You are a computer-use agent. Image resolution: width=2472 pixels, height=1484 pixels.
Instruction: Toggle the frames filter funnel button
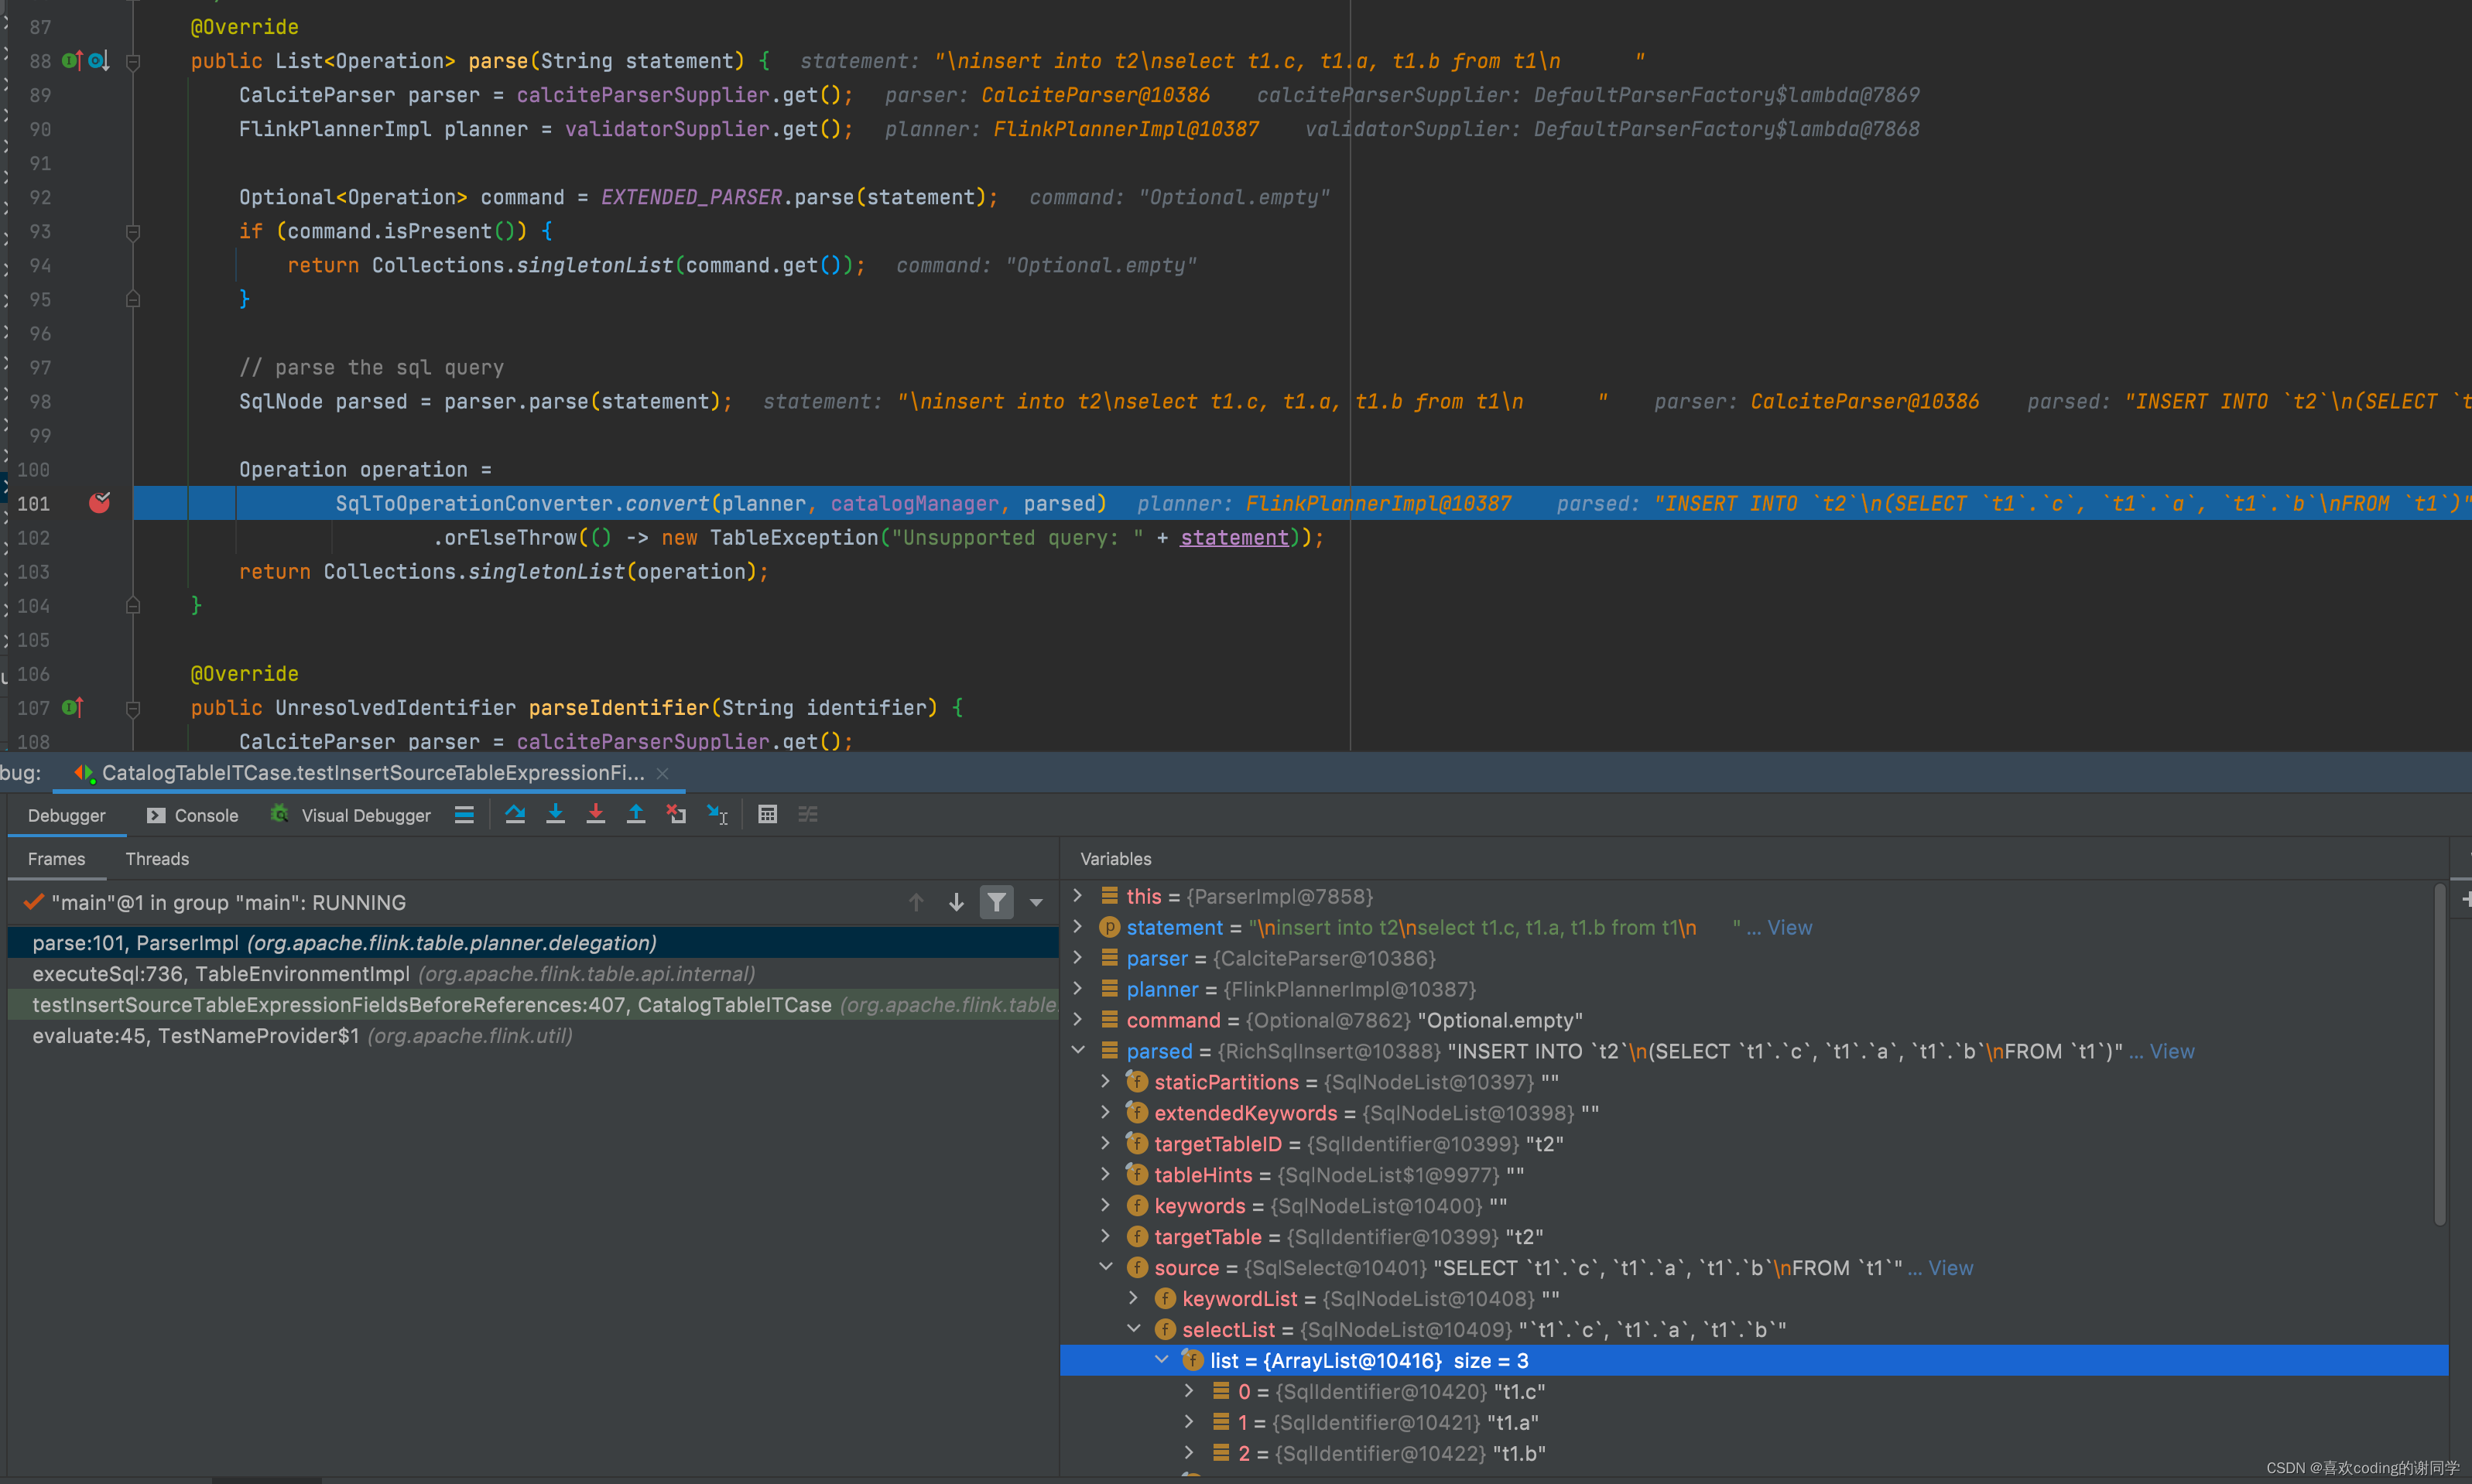click(x=996, y=902)
